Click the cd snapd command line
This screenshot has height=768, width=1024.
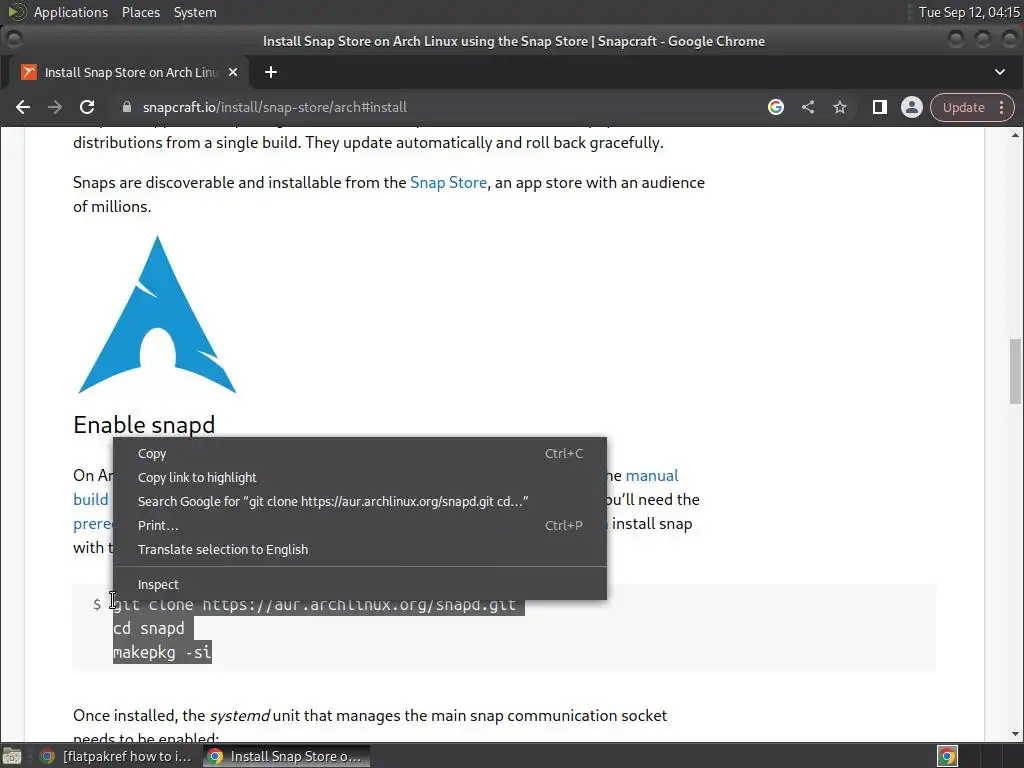pos(149,628)
